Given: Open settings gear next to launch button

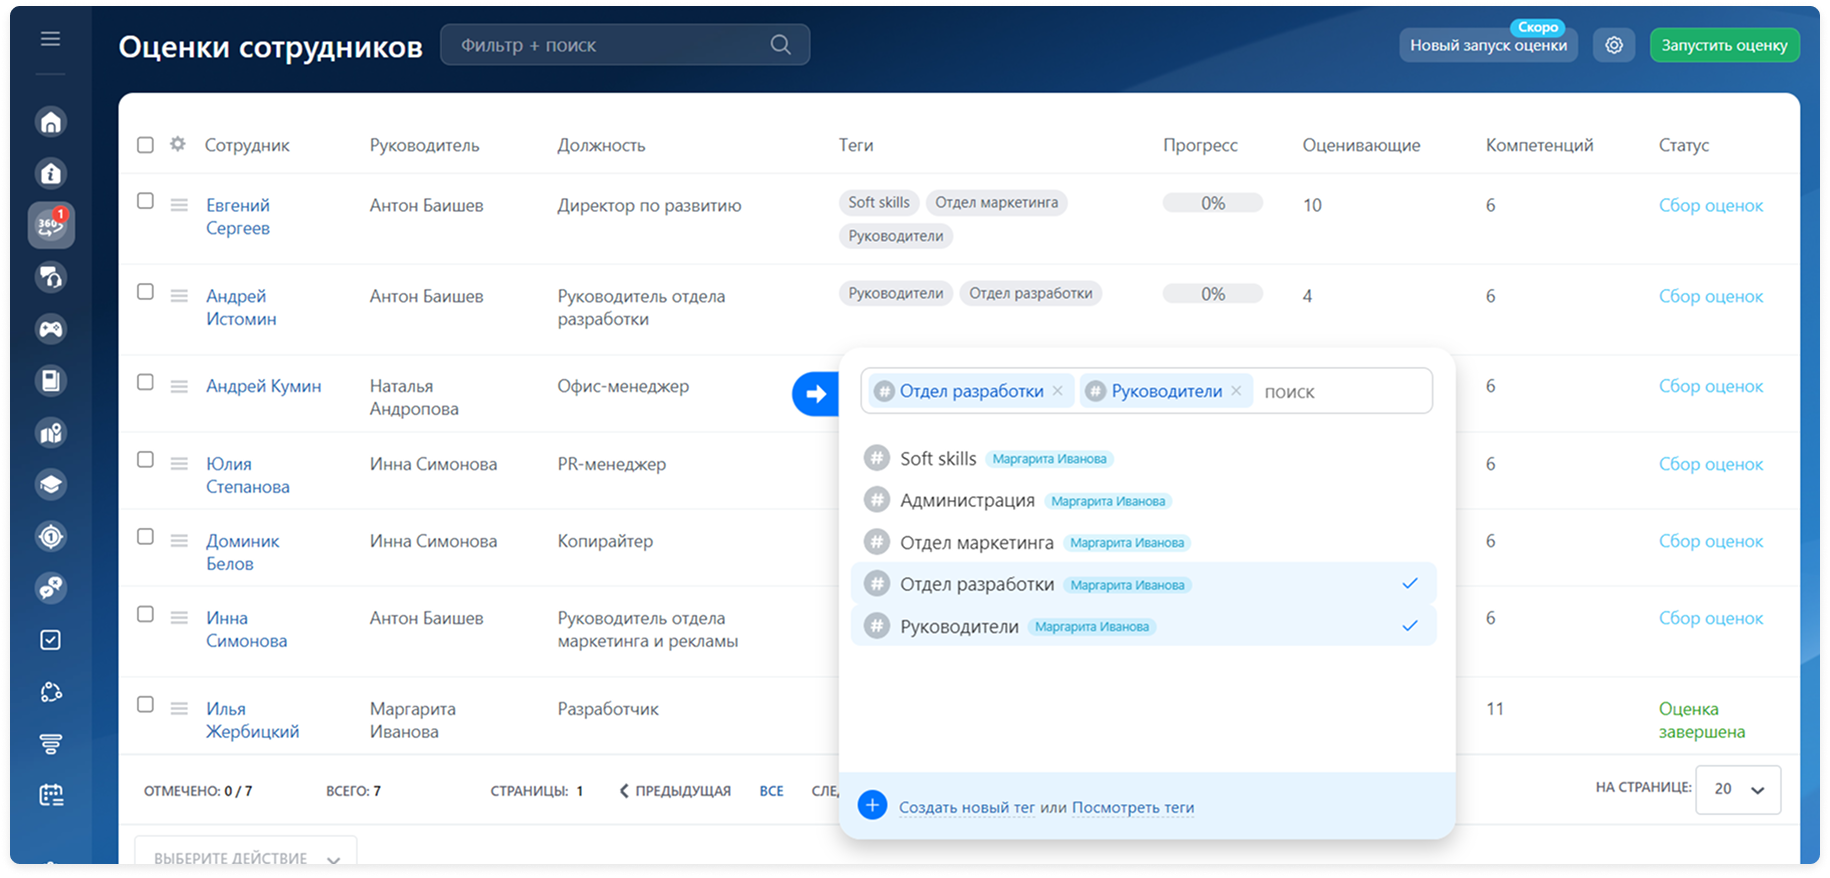Looking at the screenshot, I should [1614, 45].
